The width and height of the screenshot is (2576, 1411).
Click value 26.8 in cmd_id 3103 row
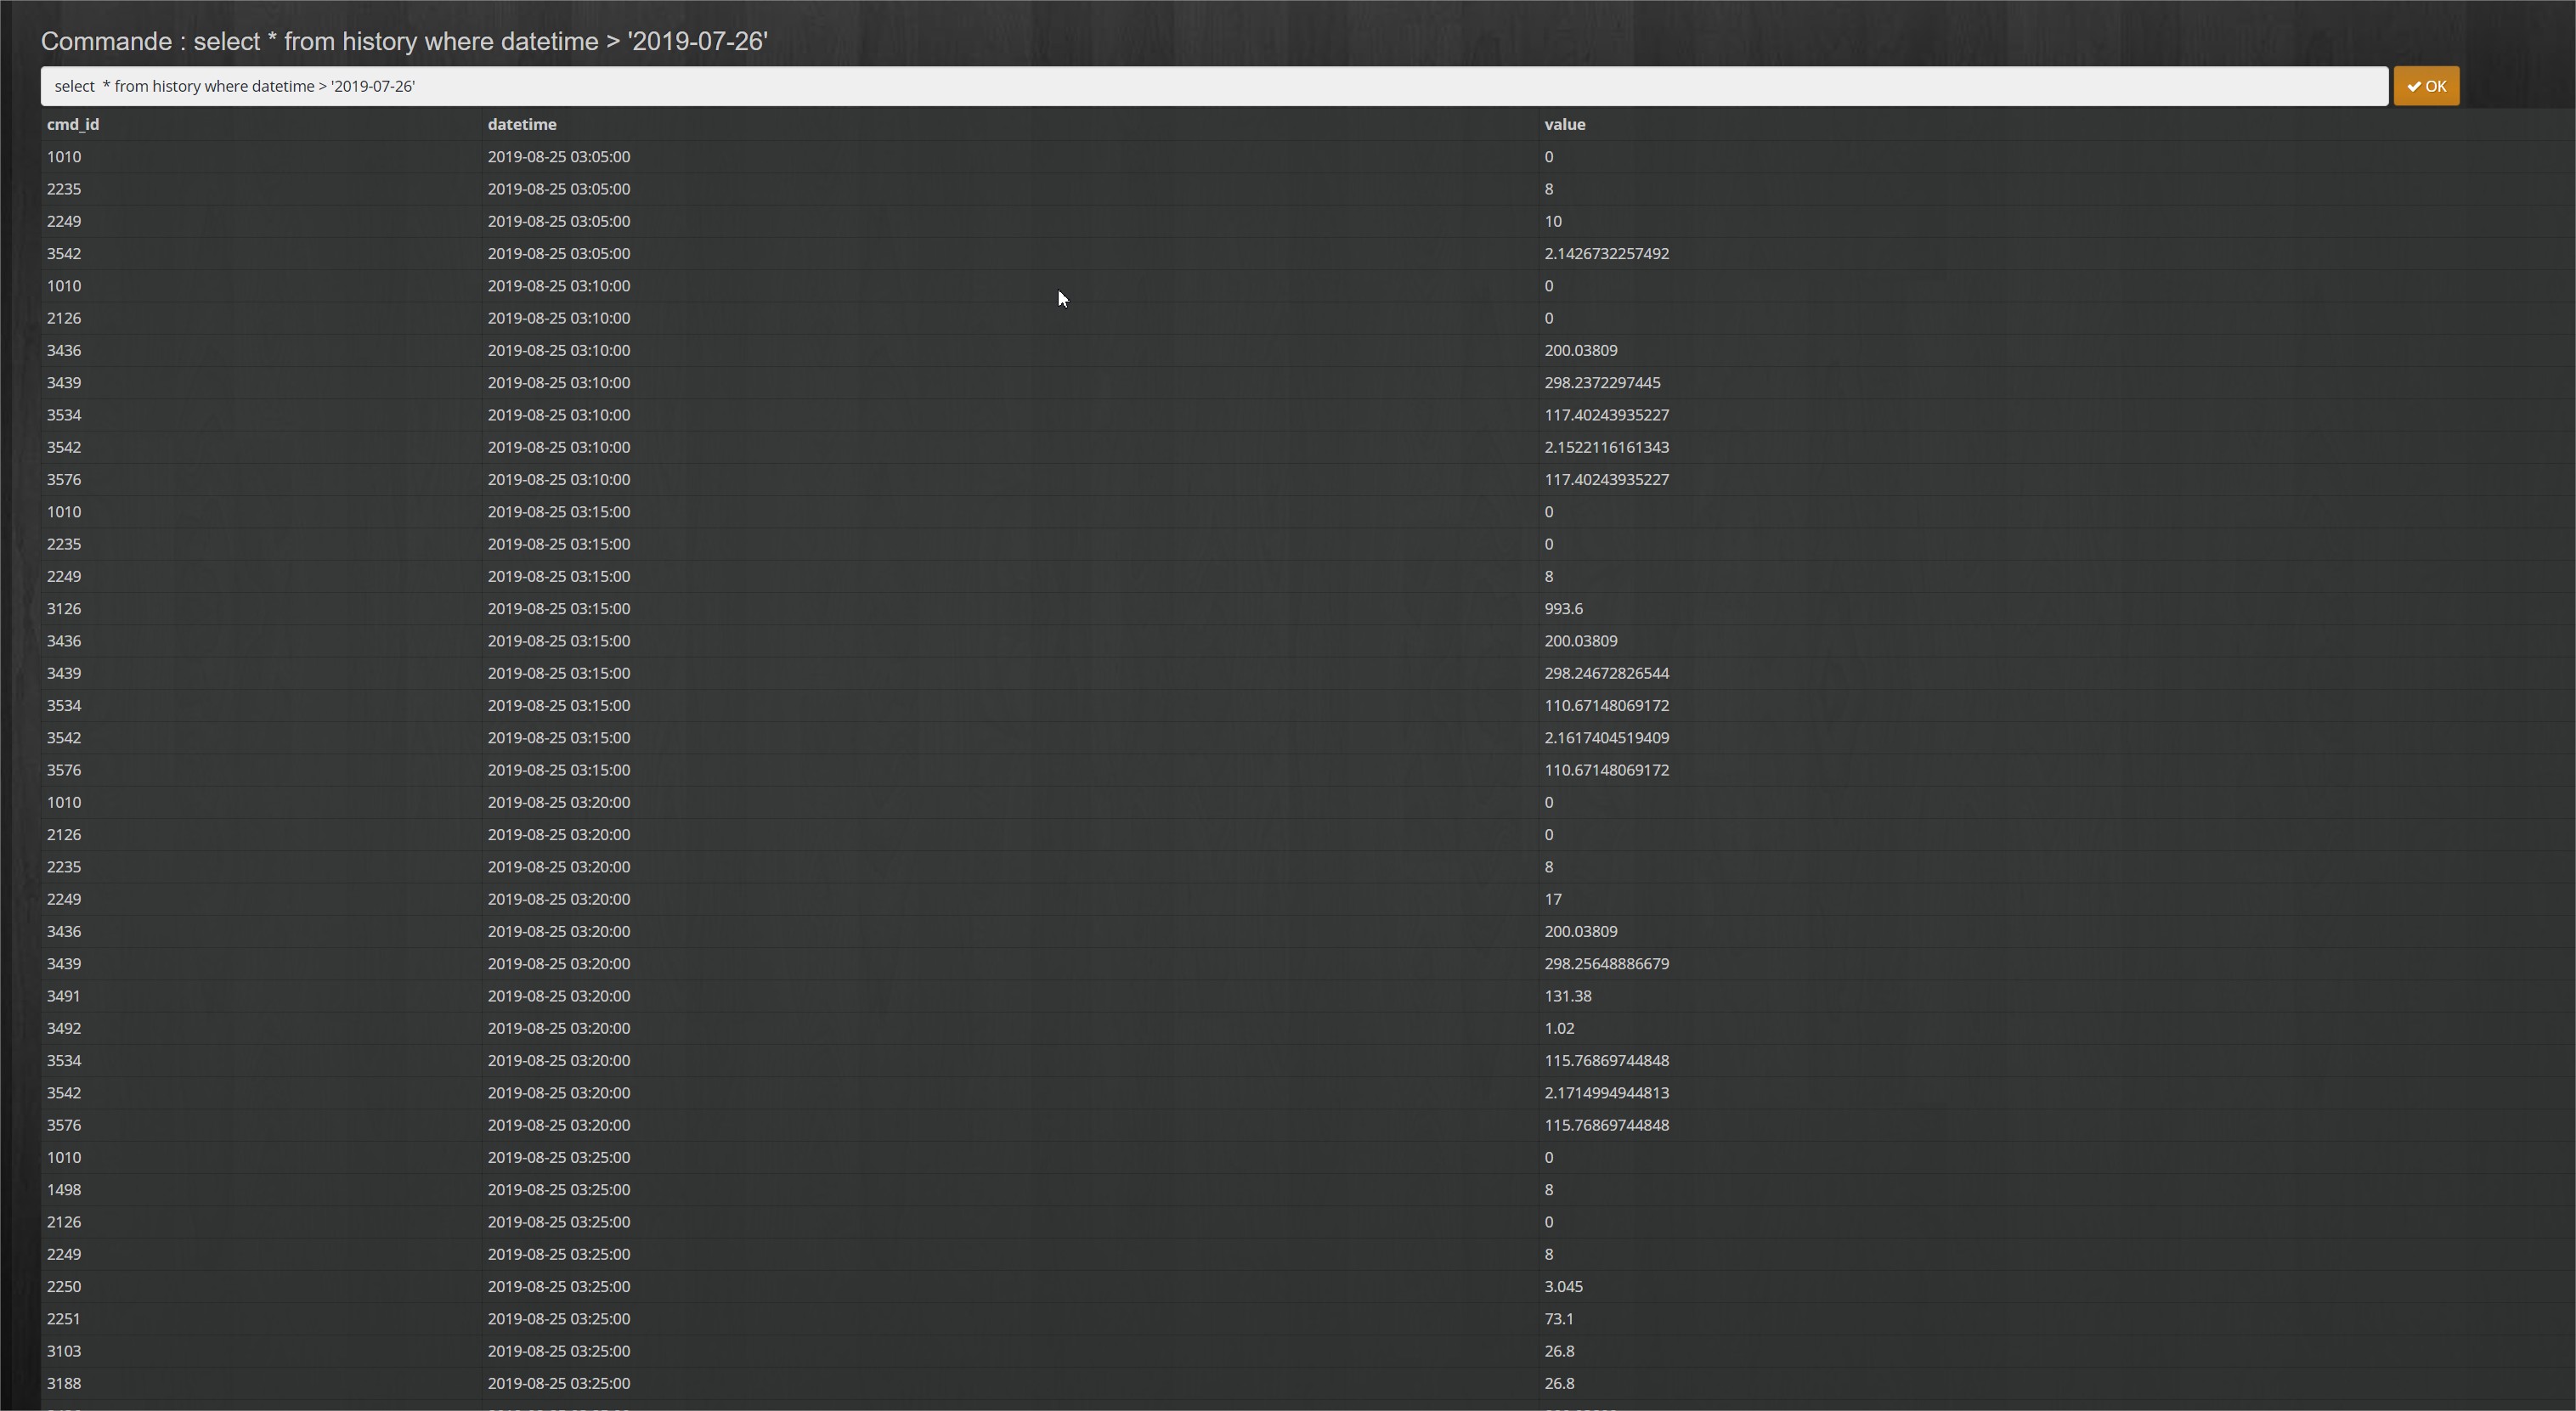1559,1351
